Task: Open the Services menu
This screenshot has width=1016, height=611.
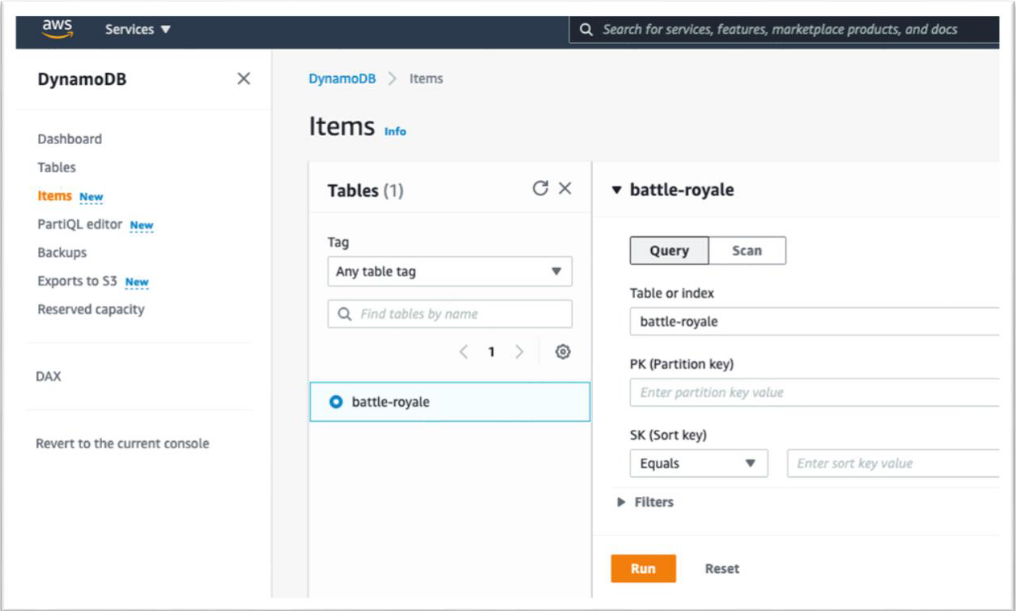Action: [137, 29]
